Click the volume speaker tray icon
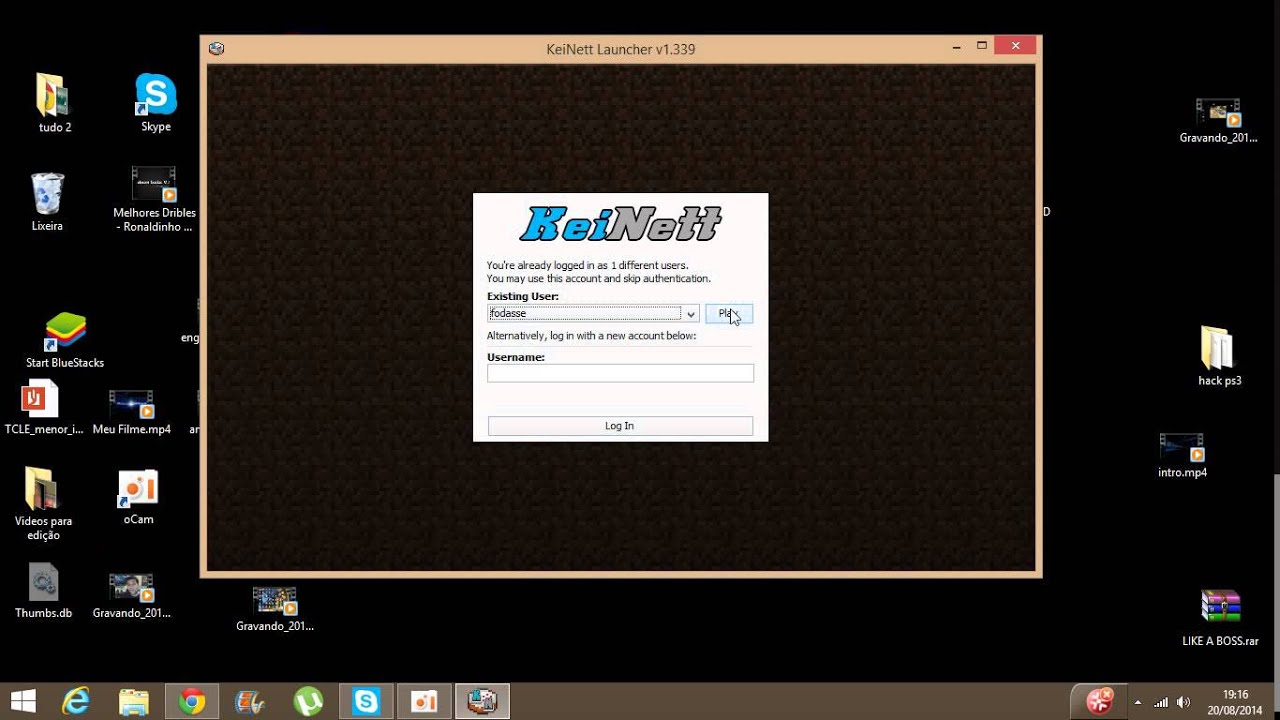This screenshot has height=720, width=1280. click(1184, 702)
